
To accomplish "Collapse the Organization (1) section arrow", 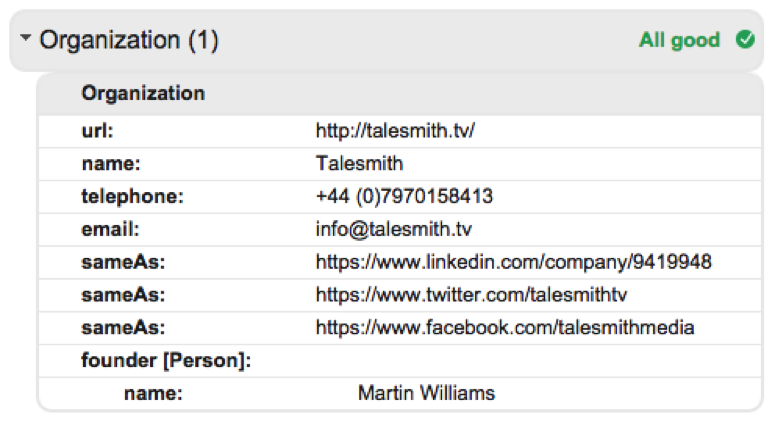I will [x=25, y=37].
